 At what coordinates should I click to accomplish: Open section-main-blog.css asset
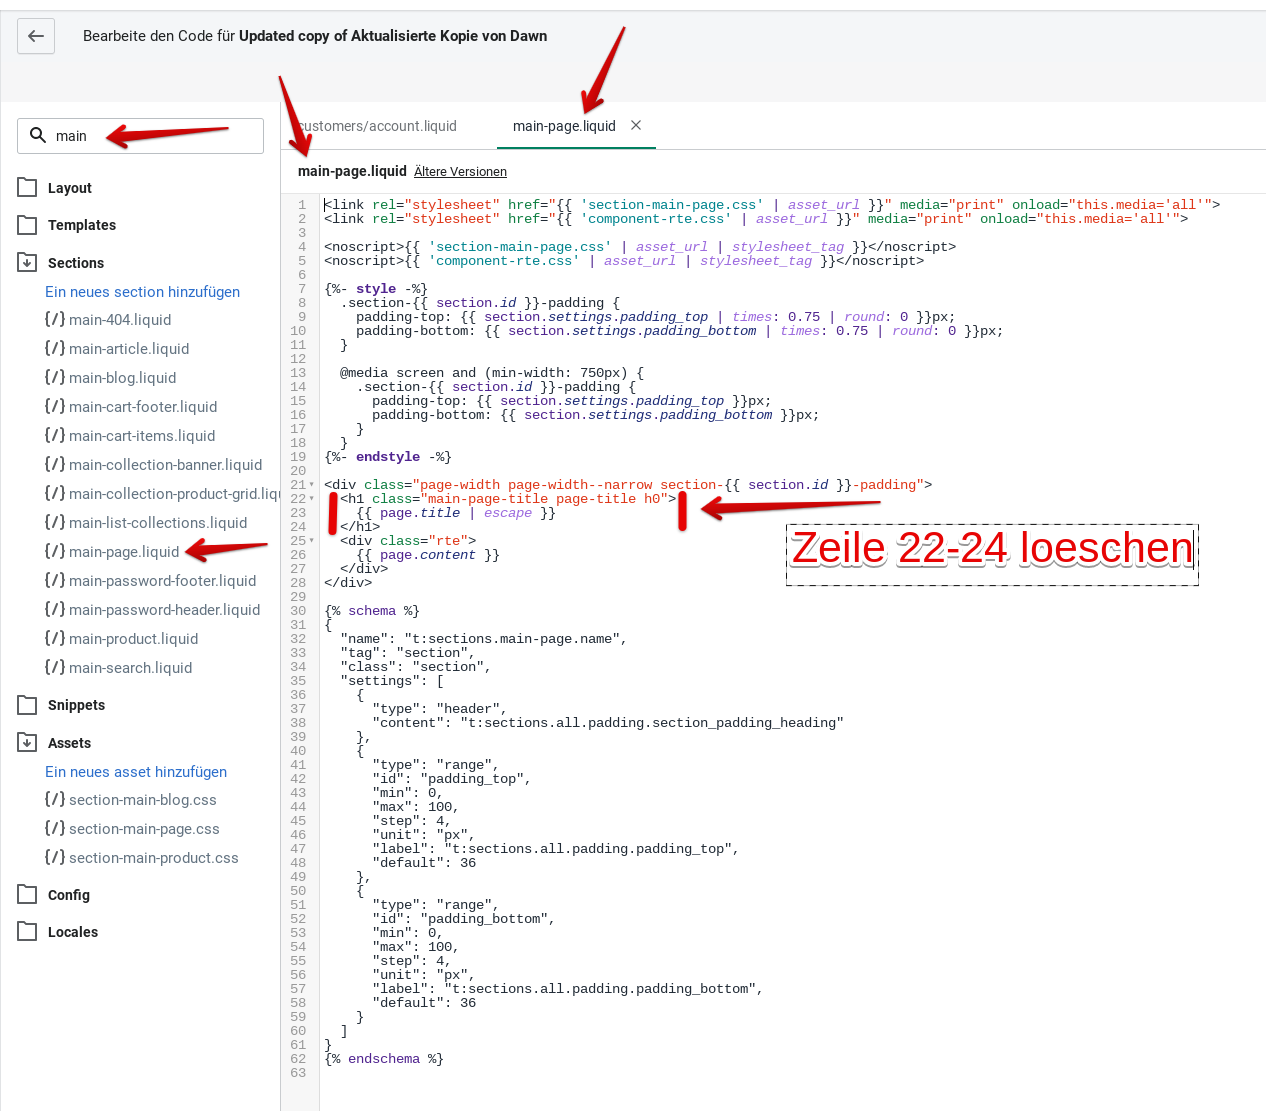coord(131,800)
